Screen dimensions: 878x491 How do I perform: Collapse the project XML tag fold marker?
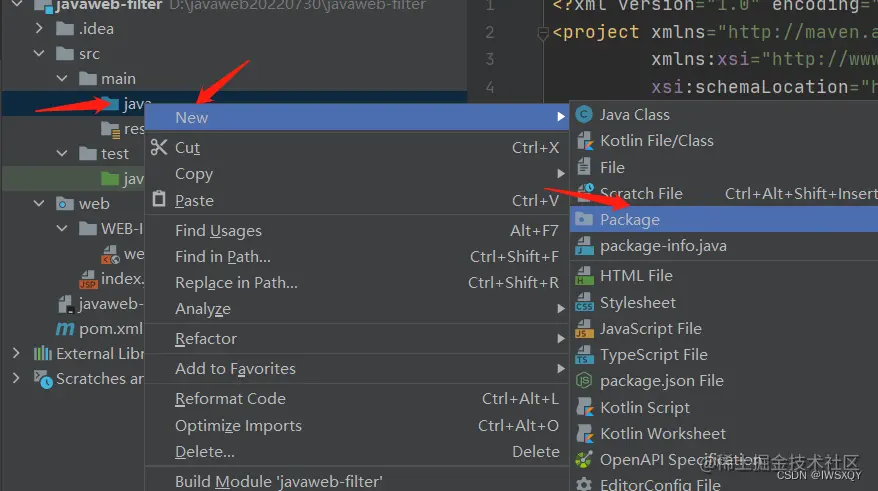tap(543, 34)
